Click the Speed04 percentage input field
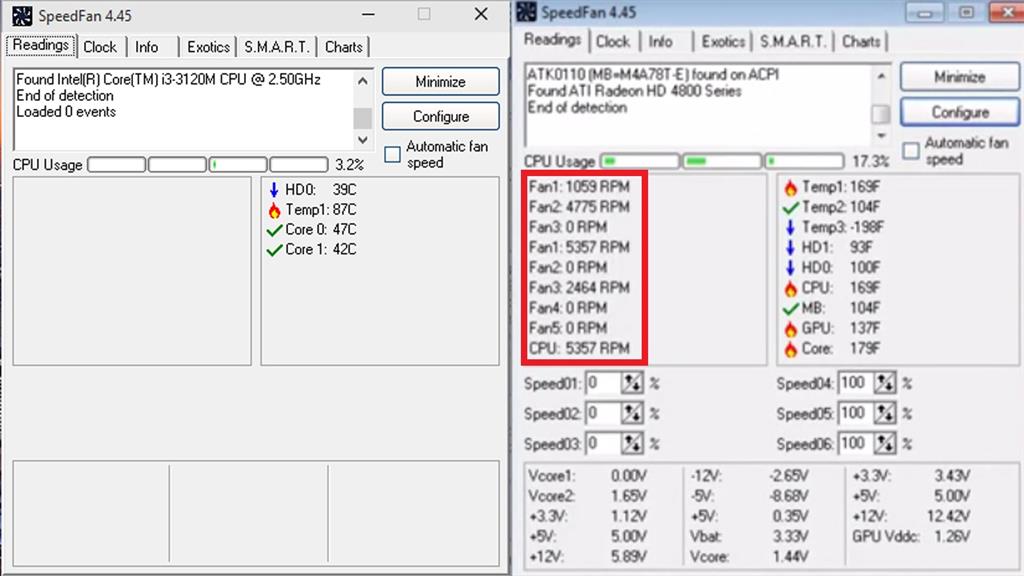The height and width of the screenshot is (576, 1024). pyautogui.click(x=856, y=383)
